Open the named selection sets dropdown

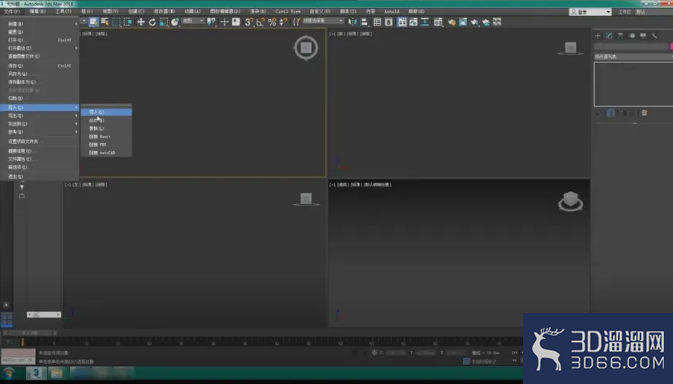coord(323,21)
